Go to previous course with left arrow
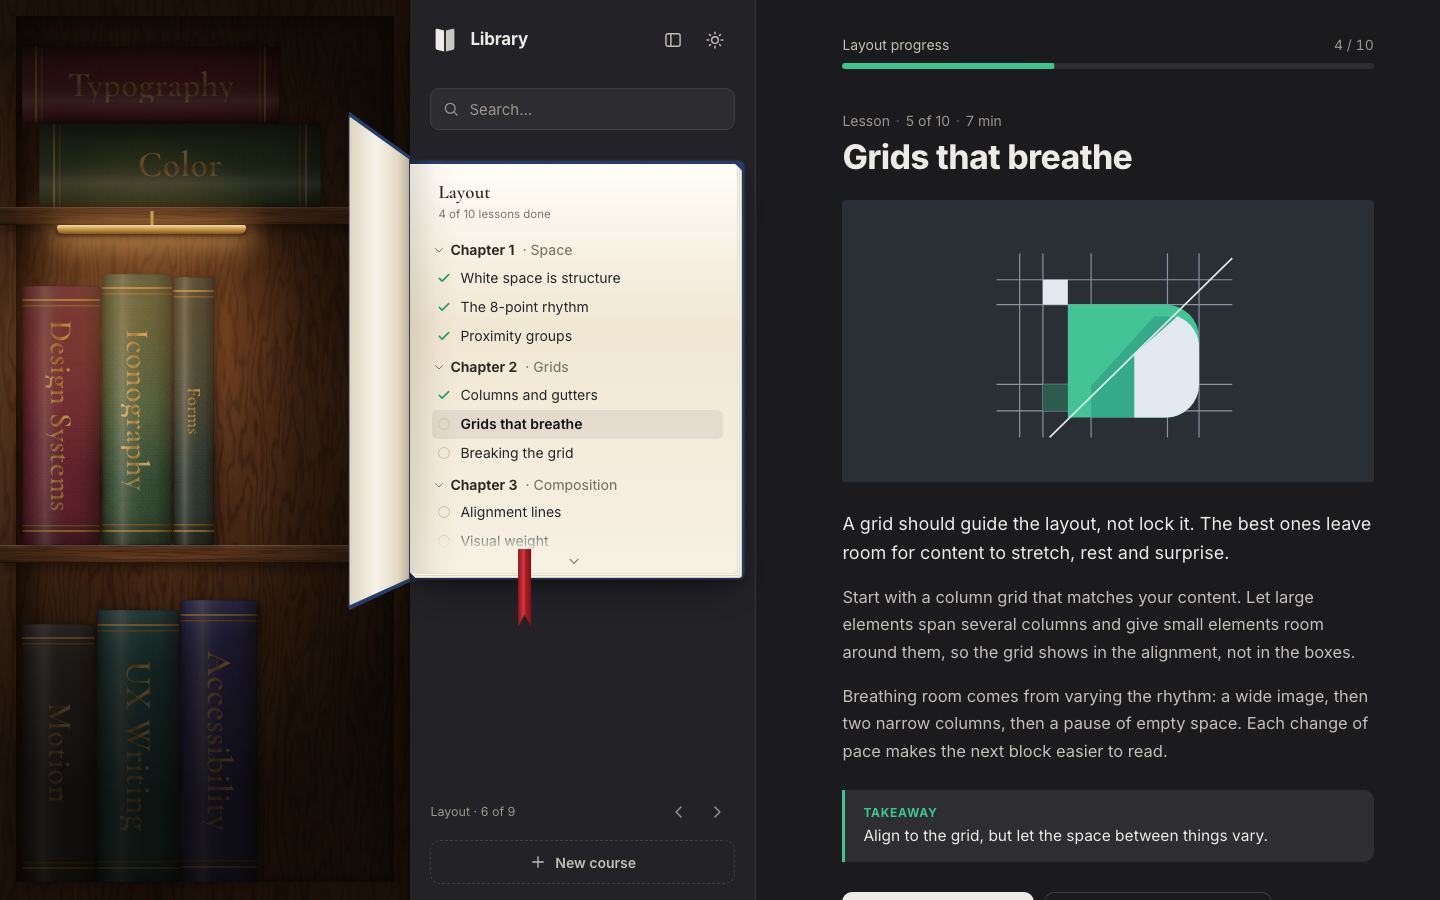 679,812
